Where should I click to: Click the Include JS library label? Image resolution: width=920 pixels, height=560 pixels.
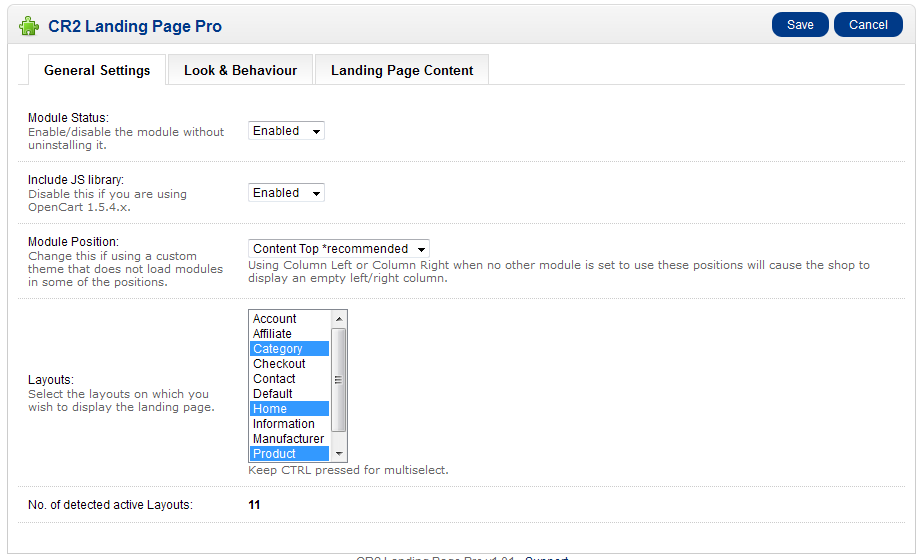point(76,180)
